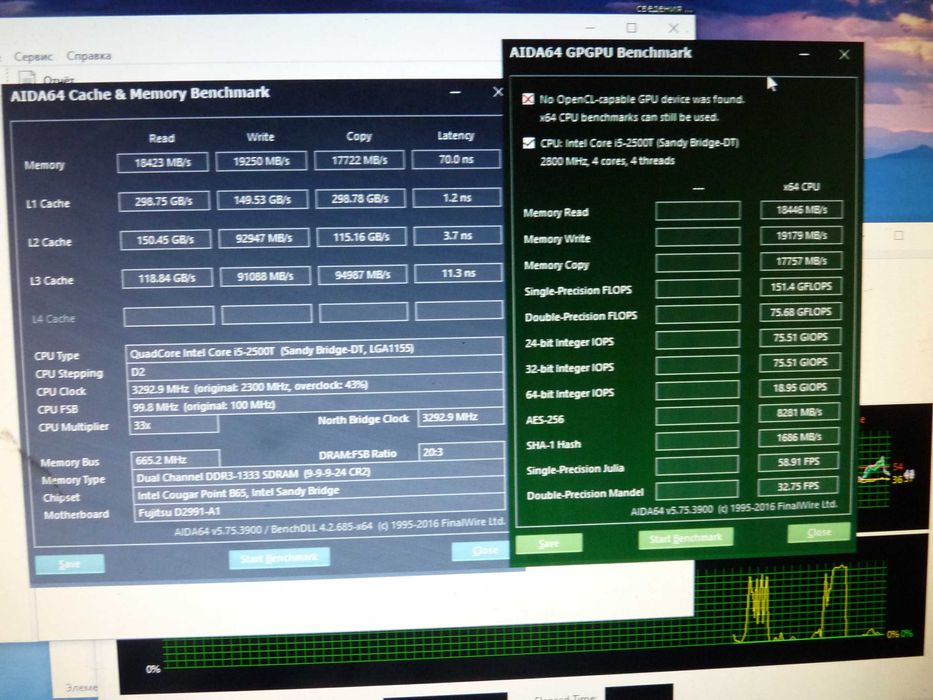The image size is (933, 700).
Task: Click the Double-Precision Mandel result 32.75 FPS
Action: (x=798, y=486)
